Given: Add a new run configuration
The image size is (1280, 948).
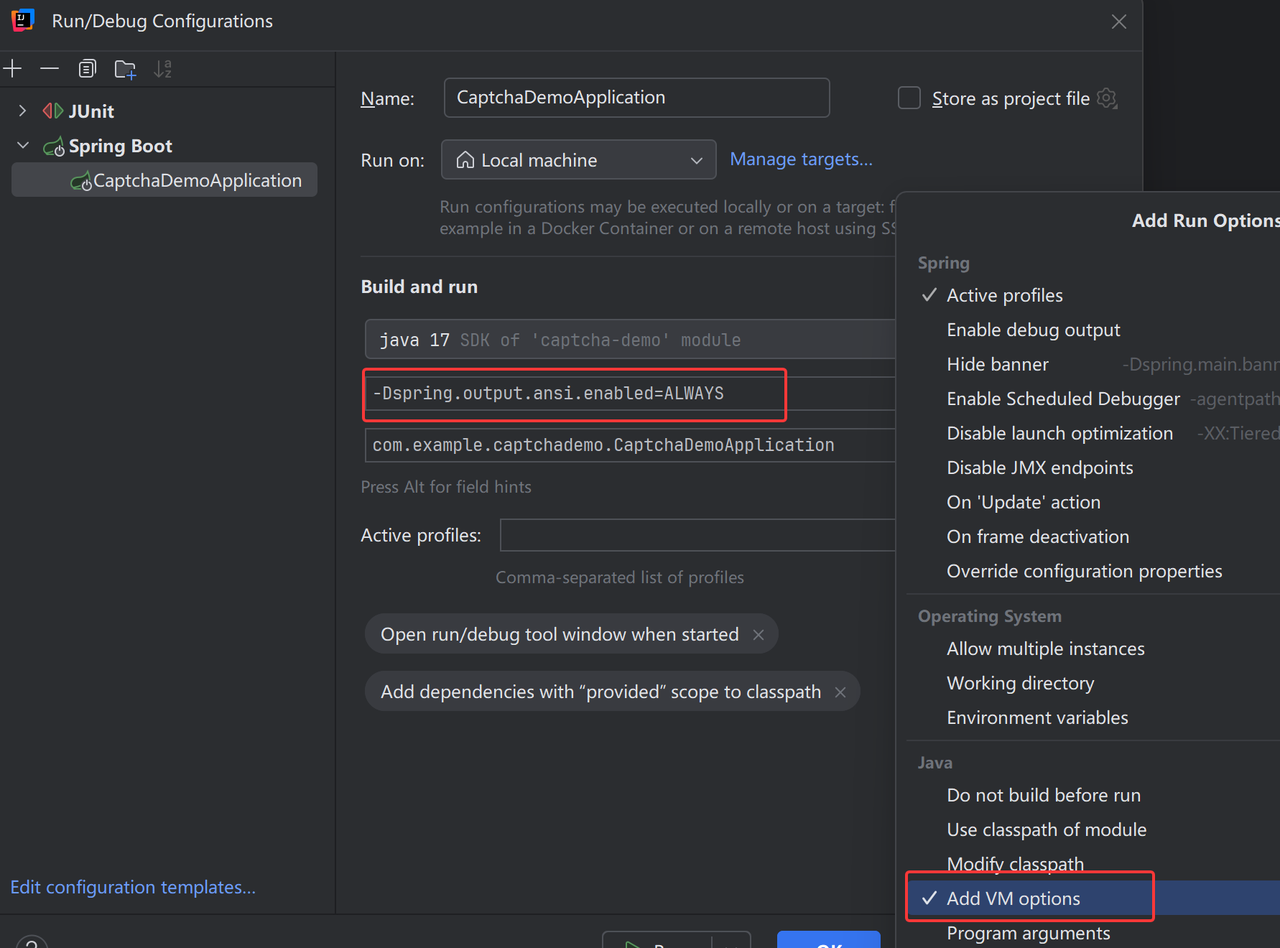Looking at the screenshot, I should (13, 69).
